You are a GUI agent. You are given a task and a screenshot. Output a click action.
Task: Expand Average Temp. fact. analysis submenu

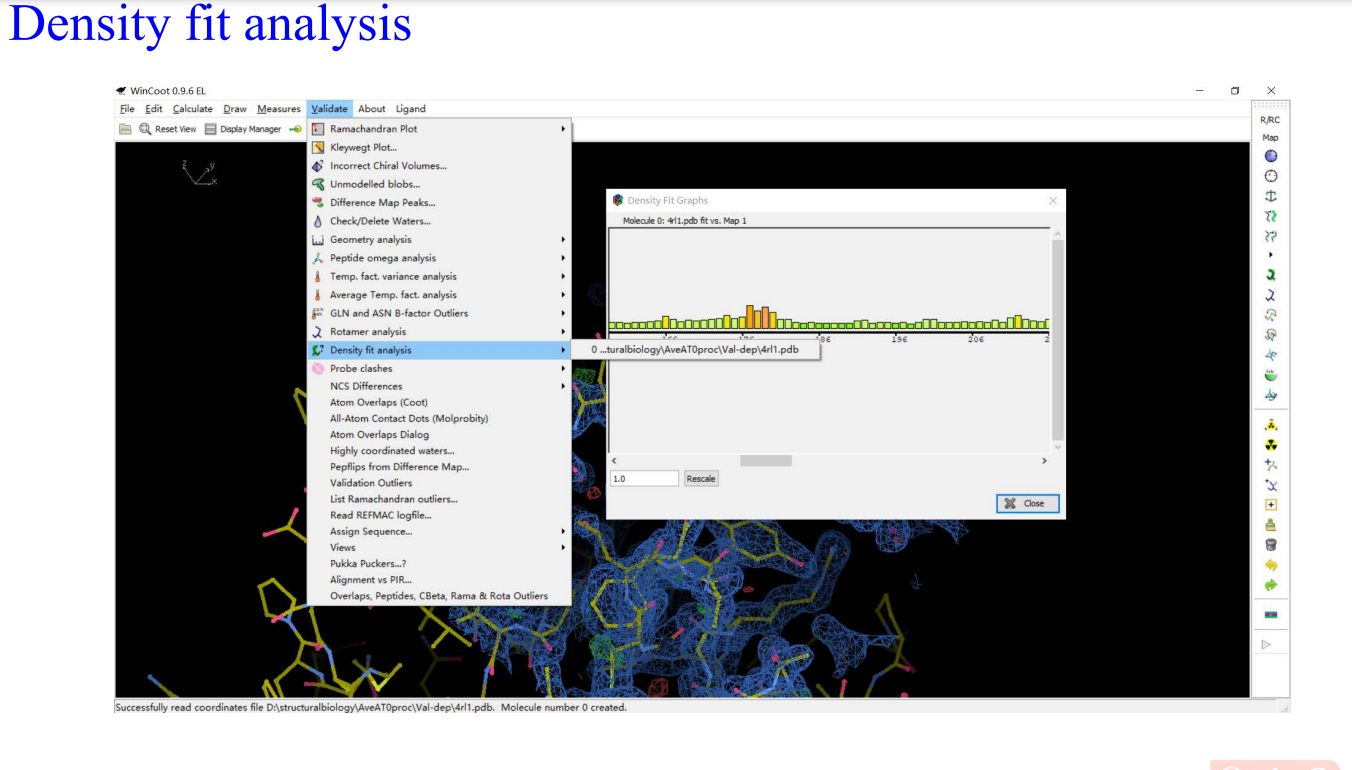(439, 295)
